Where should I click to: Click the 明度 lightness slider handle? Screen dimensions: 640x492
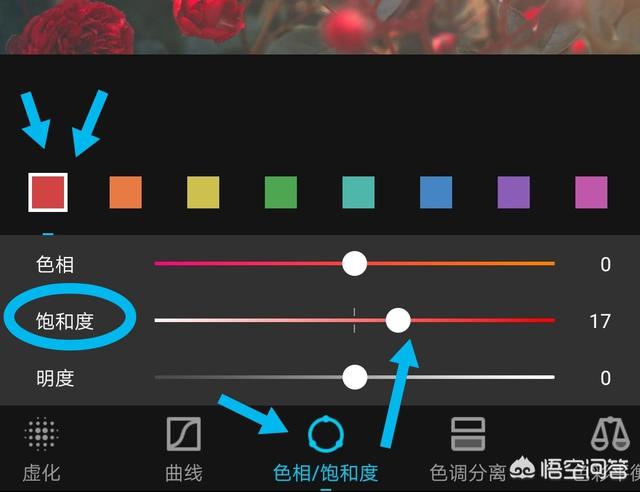[355, 377]
